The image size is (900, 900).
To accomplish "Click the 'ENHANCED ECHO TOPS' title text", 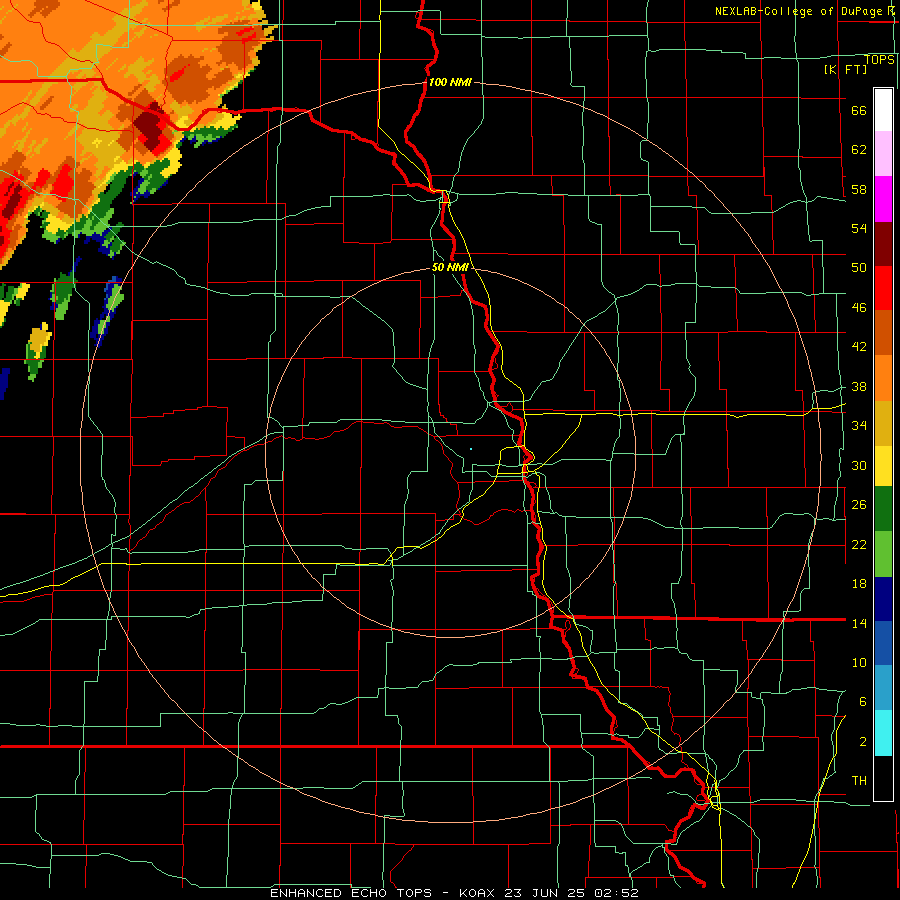I will point(351,893).
